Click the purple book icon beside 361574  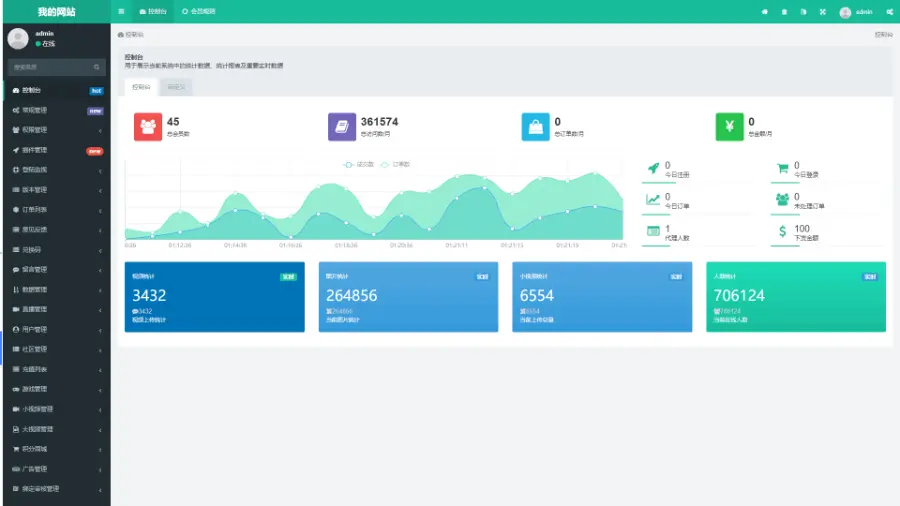[x=342, y=127]
